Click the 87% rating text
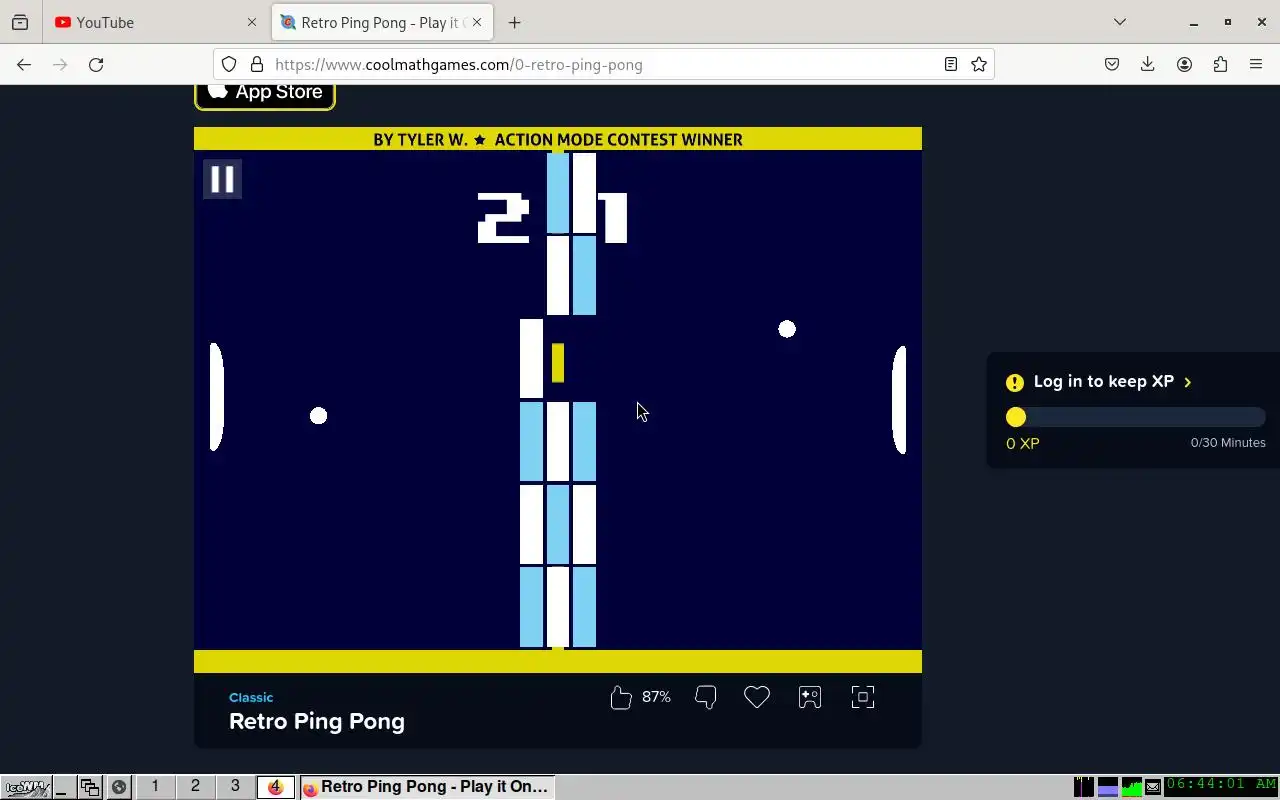The width and height of the screenshot is (1280, 800). pyautogui.click(x=656, y=697)
